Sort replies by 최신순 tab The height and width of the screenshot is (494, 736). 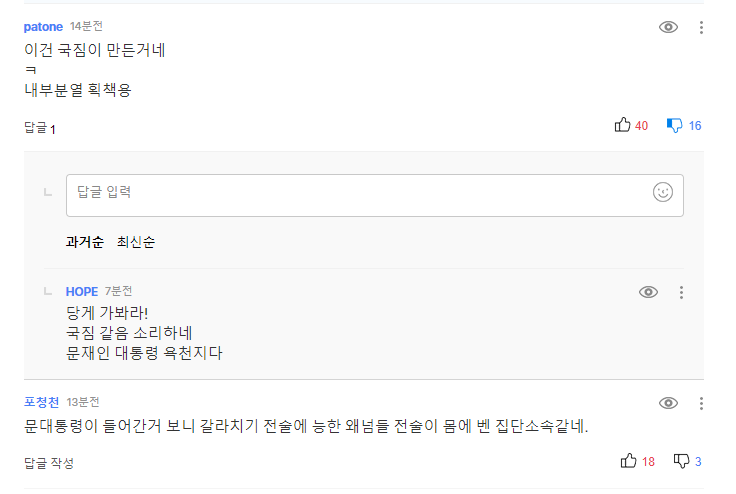click(136, 242)
